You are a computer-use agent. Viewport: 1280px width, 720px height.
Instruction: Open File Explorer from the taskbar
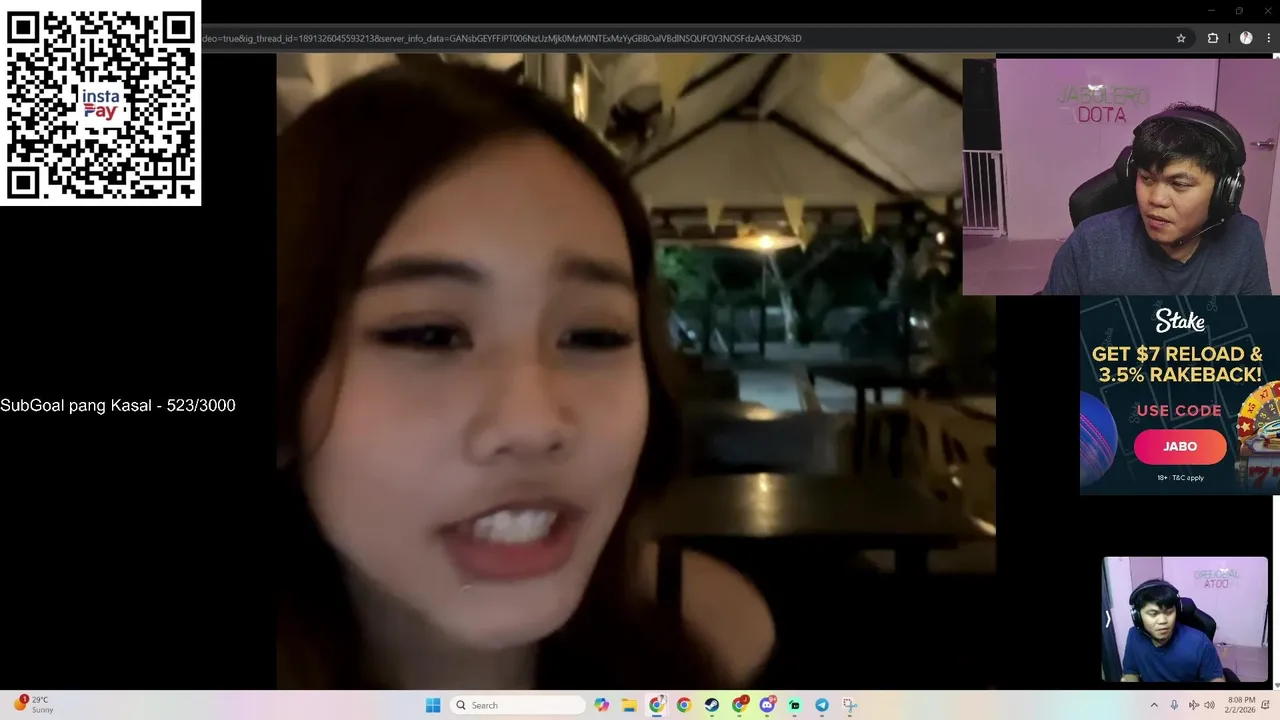point(629,705)
